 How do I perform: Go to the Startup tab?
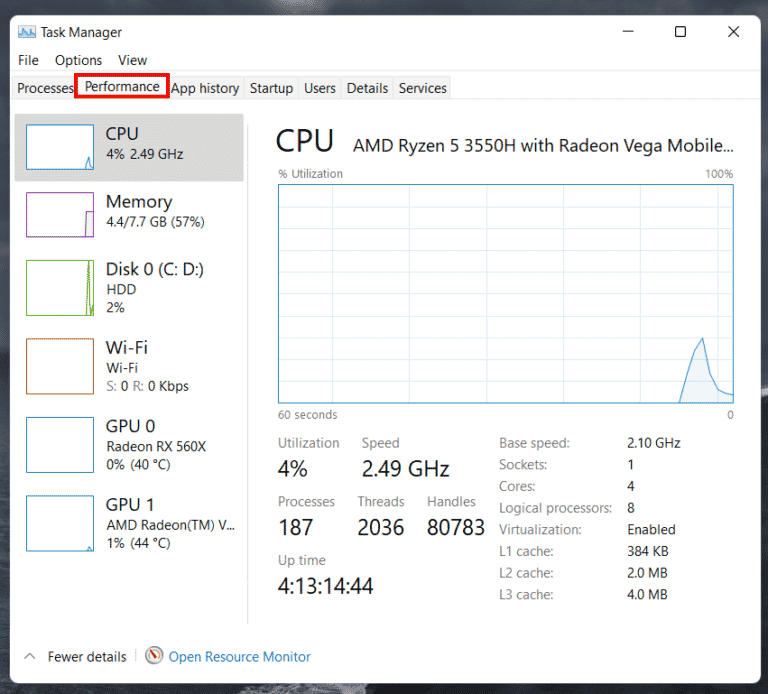pos(271,88)
